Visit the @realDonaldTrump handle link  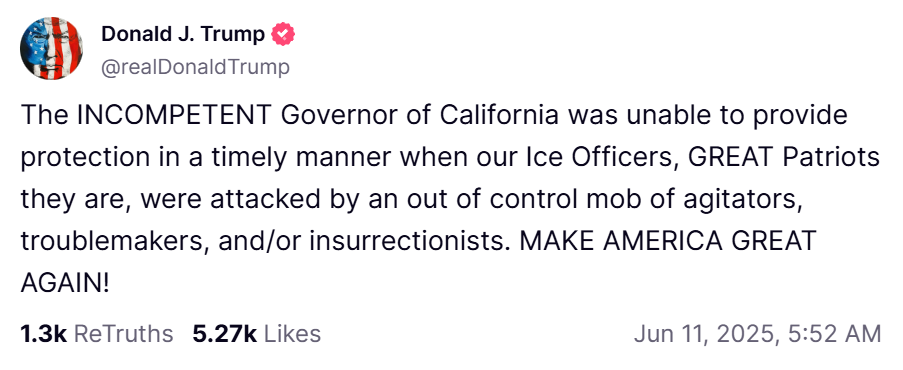[196, 67]
